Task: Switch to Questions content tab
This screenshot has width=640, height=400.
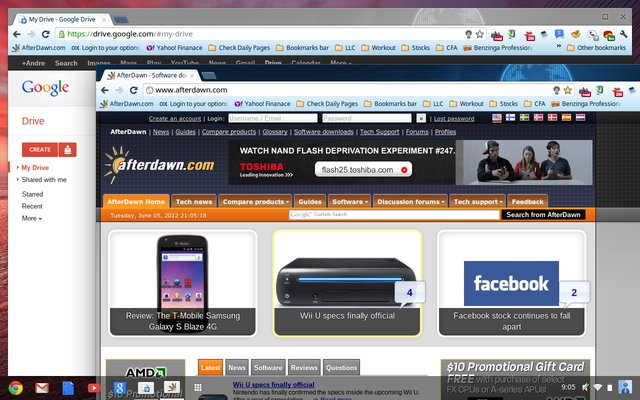Action: pyautogui.click(x=341, y=367)
